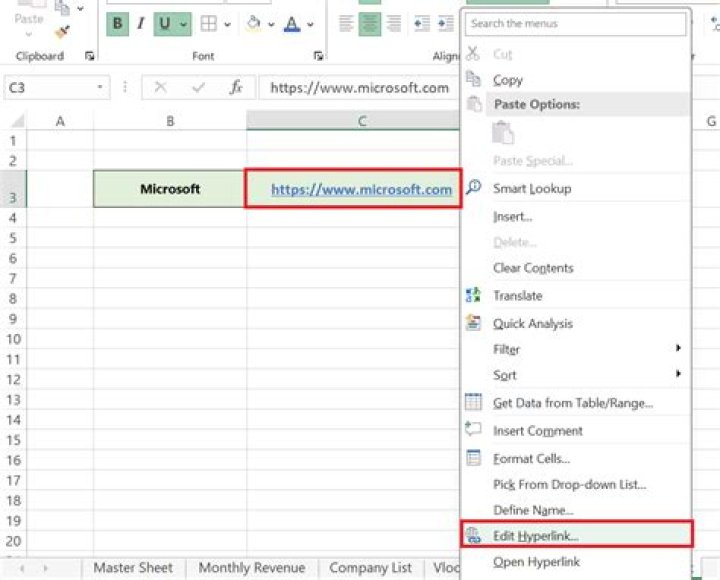Click the formula bar Enter checkmark icon
Viewport: 720px width, 580px height.
coord(198,87)
